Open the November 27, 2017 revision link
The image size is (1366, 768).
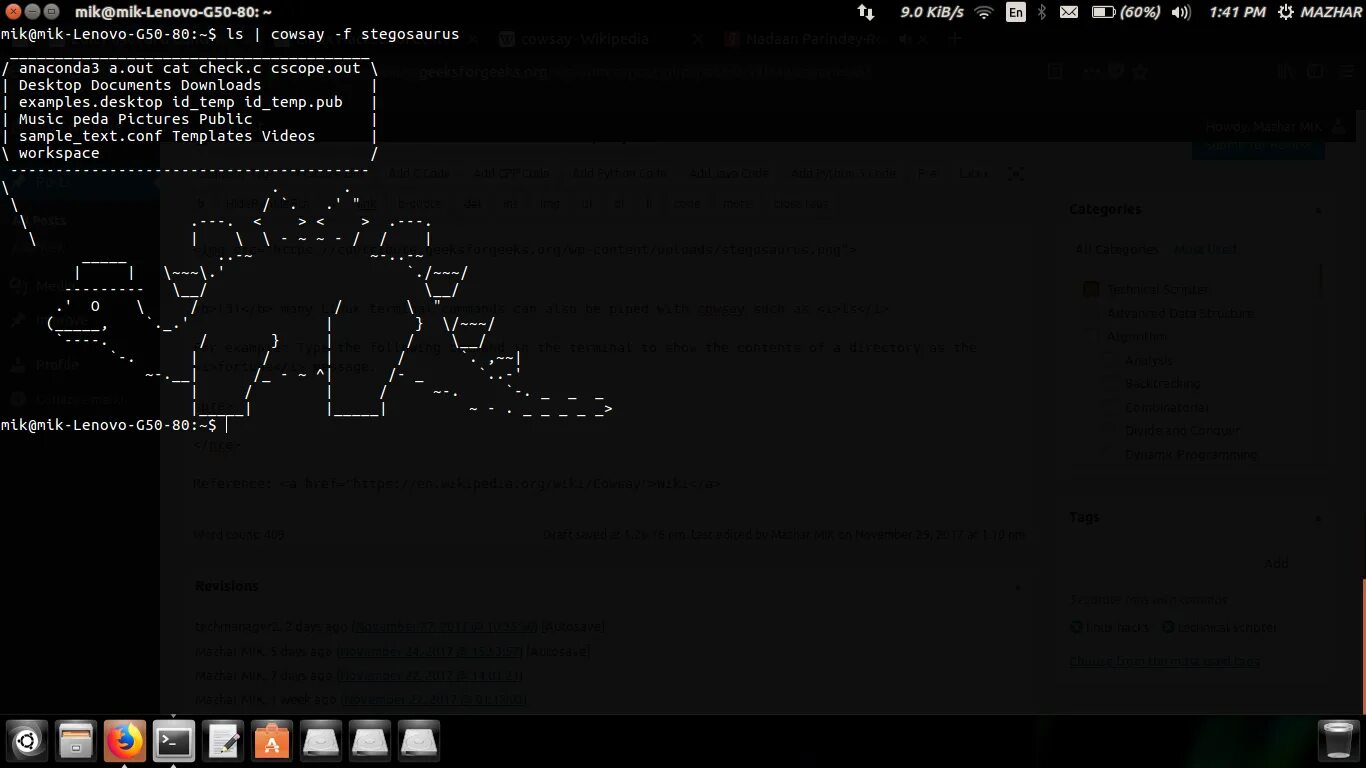446,627
